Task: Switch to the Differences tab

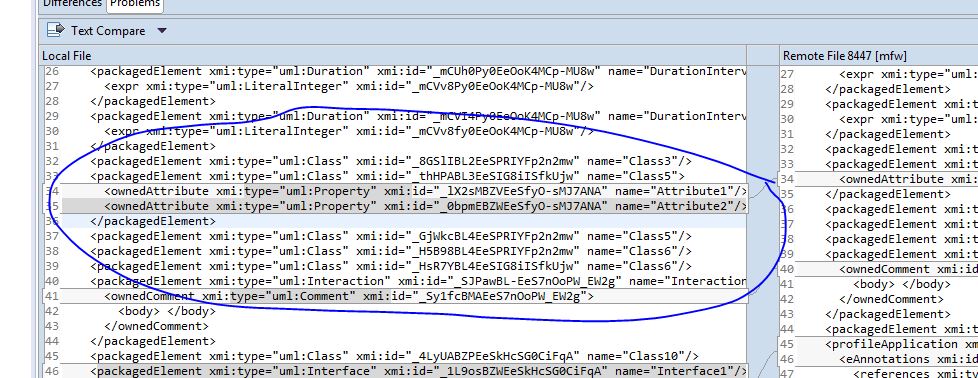Action: 72,4
